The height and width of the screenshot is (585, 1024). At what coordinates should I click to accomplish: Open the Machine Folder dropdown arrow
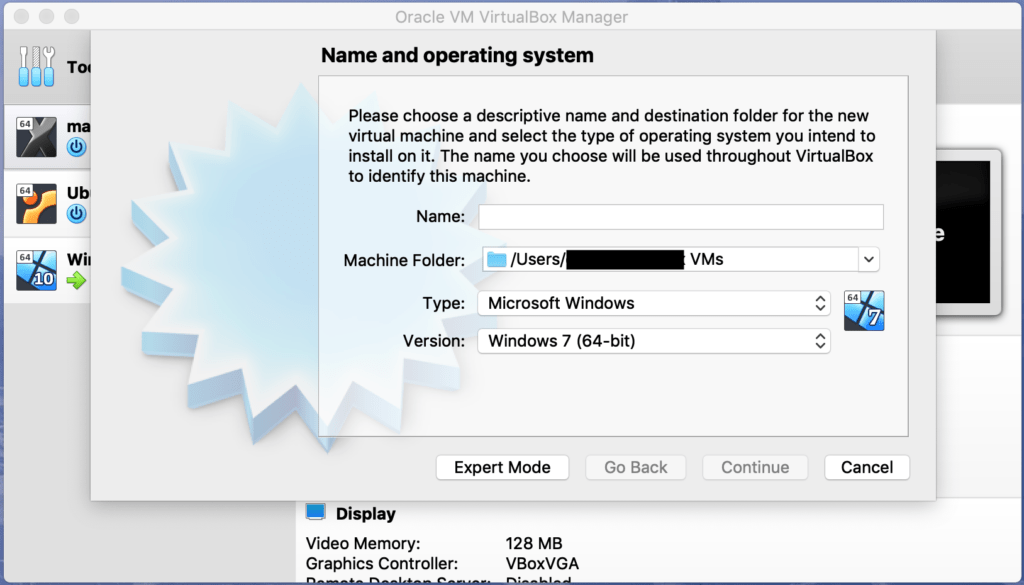869,259
